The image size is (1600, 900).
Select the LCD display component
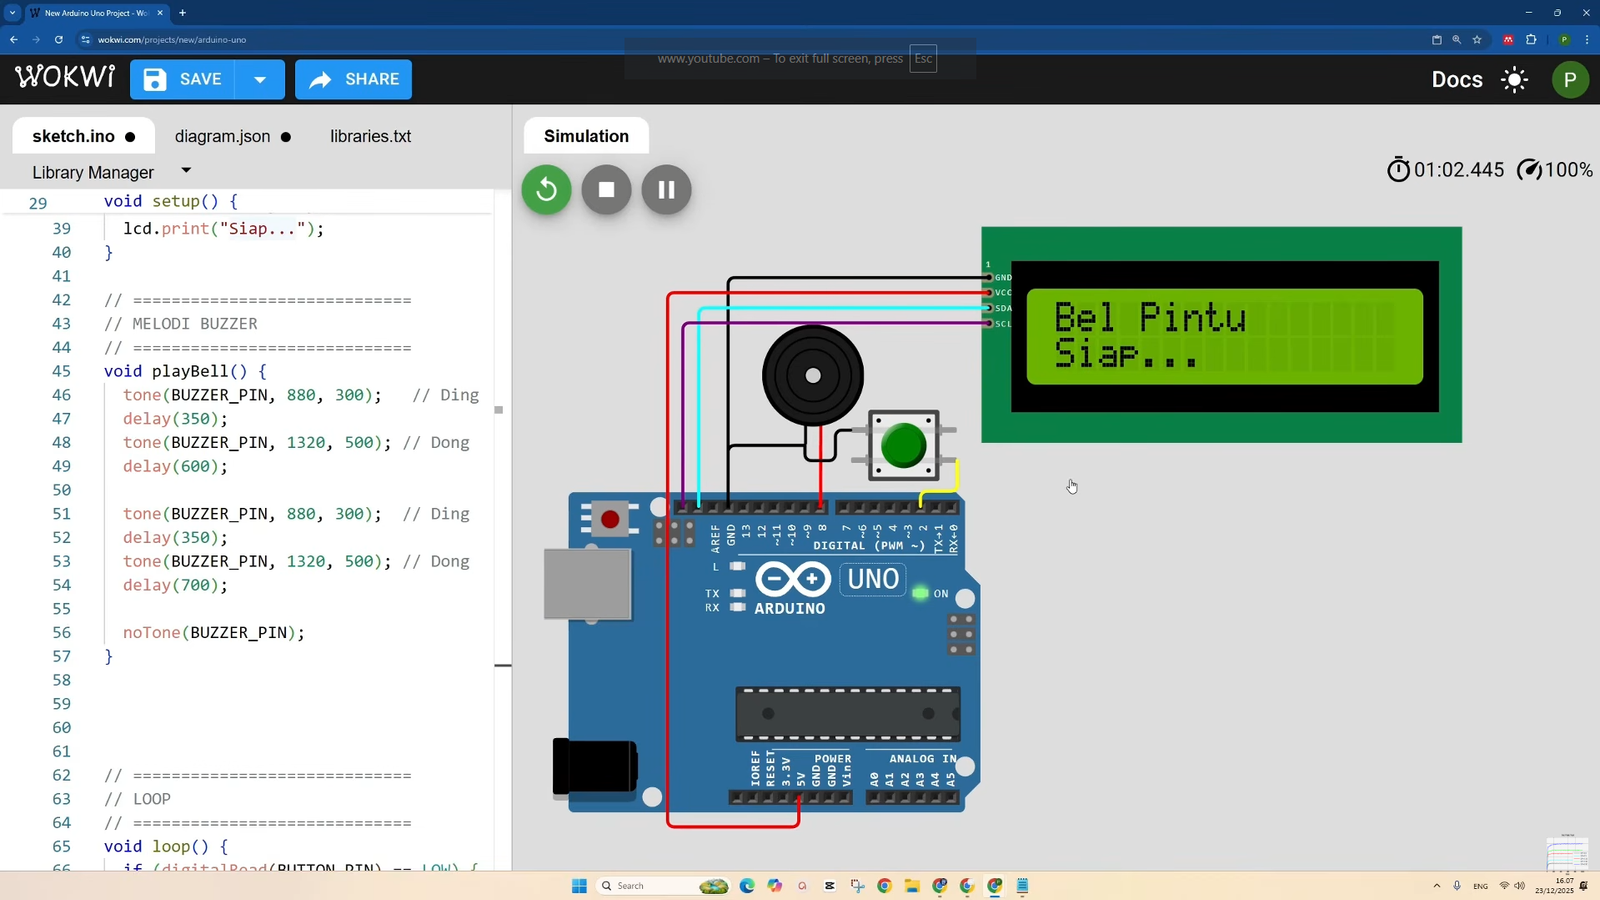point(1221,335)
